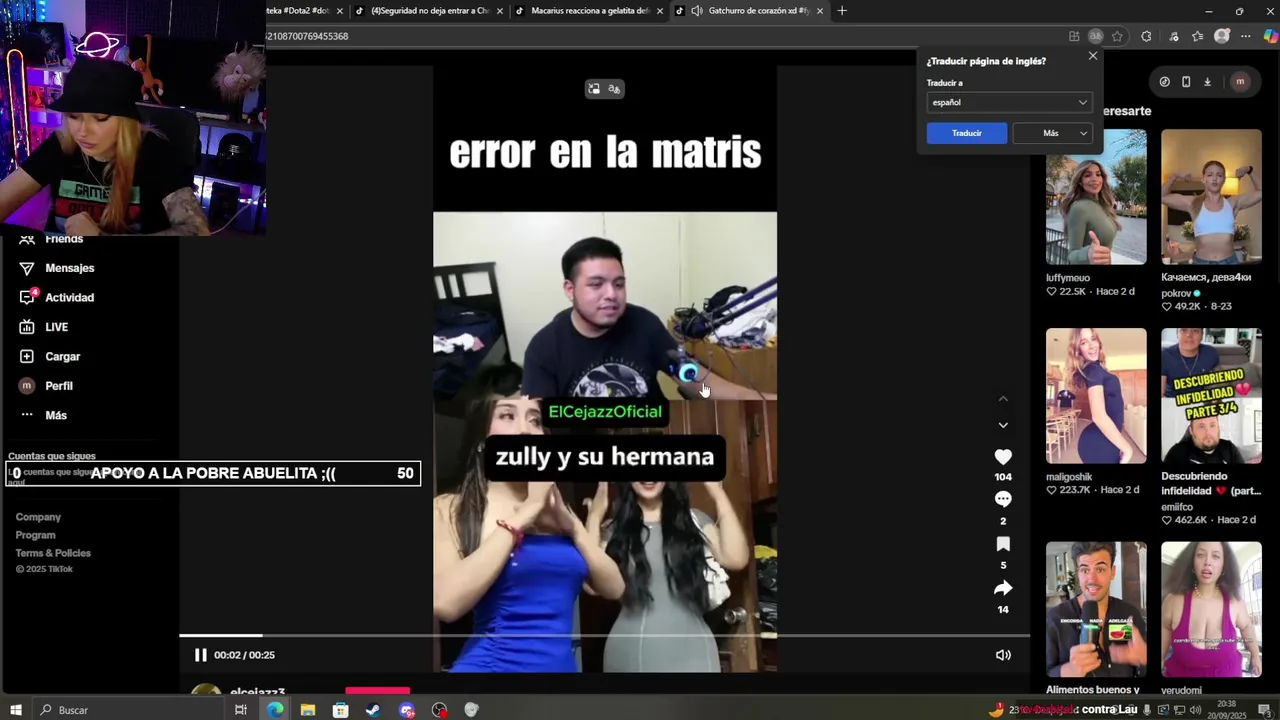Viewport: 1280px width, 720px height.
Task: Open the Actividad notifications
Action: coord(57,297)
